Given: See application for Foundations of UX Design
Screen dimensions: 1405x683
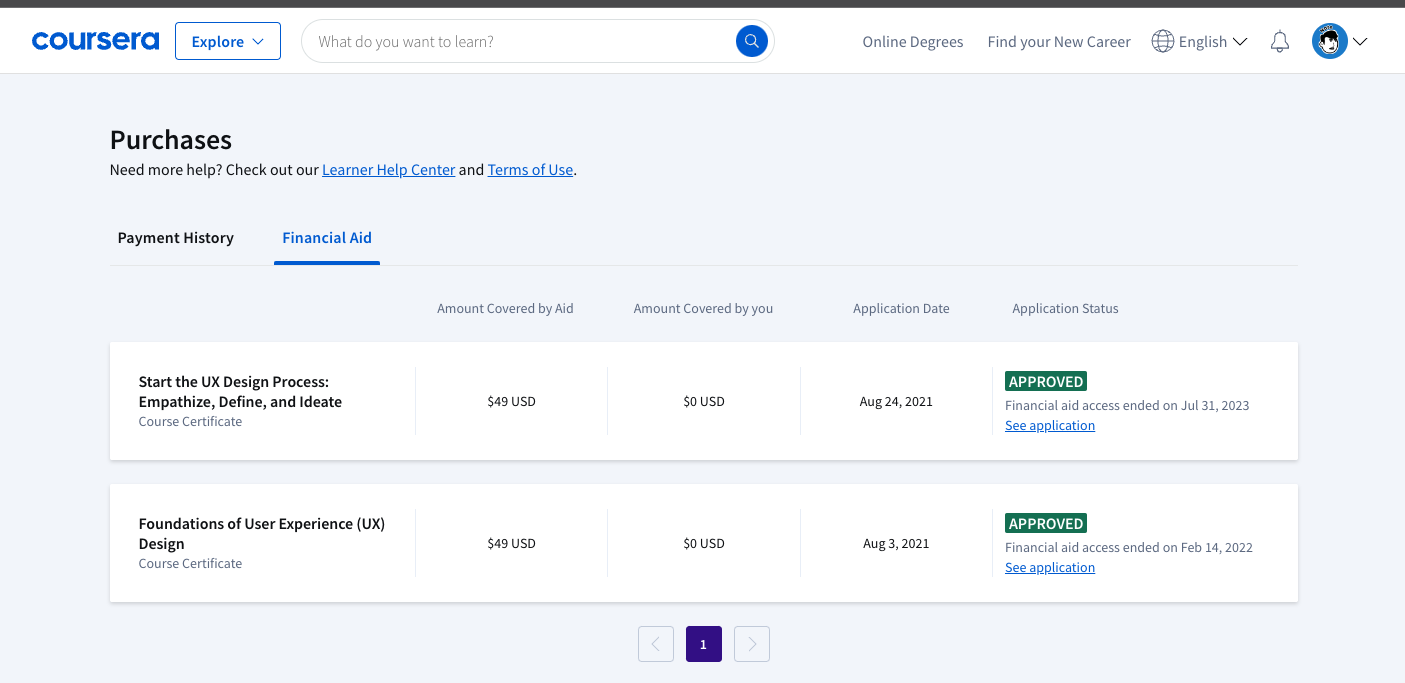Looking at the screenshot, I should pos(1049,568).
